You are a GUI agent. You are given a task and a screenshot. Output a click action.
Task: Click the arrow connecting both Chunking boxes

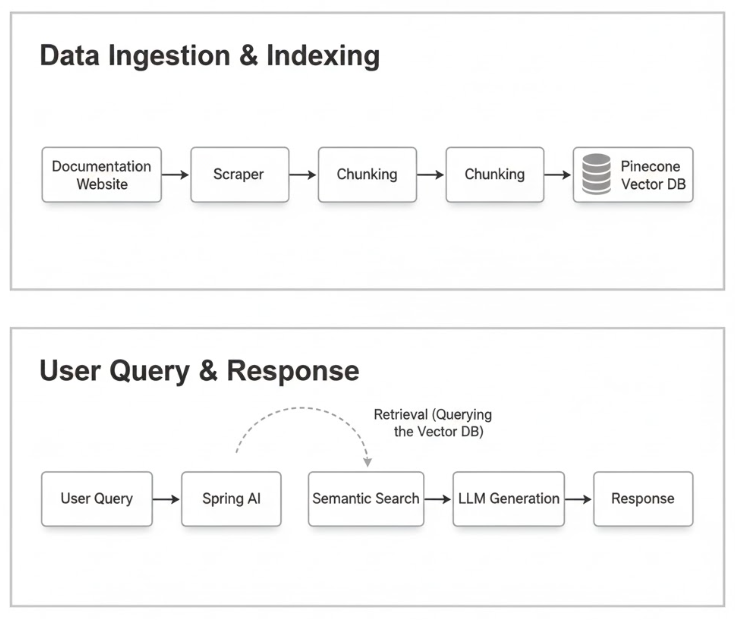point(431,175)
